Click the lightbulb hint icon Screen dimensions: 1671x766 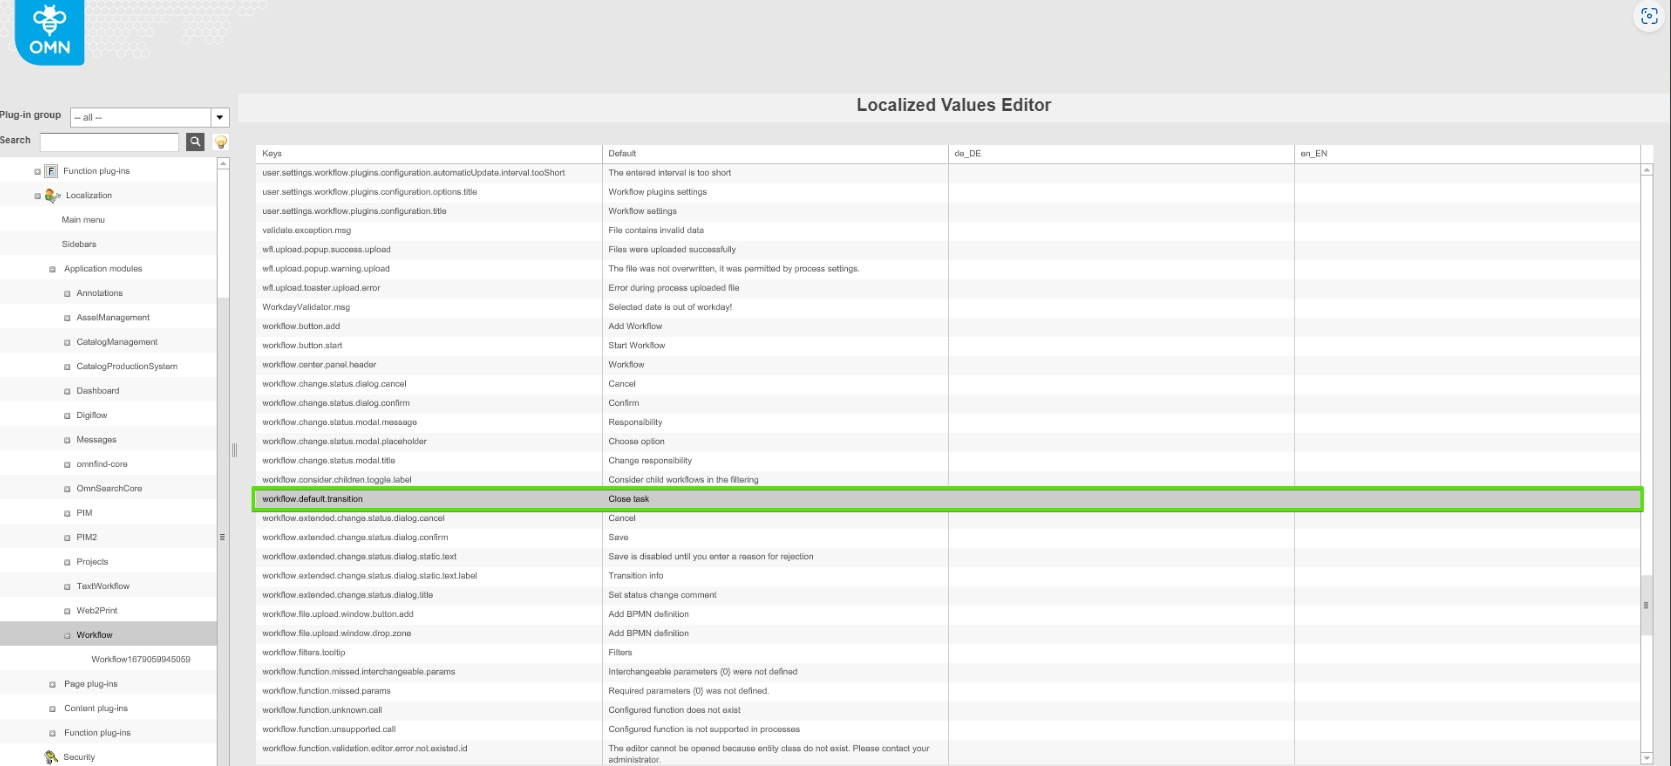(x=221, y=142)
